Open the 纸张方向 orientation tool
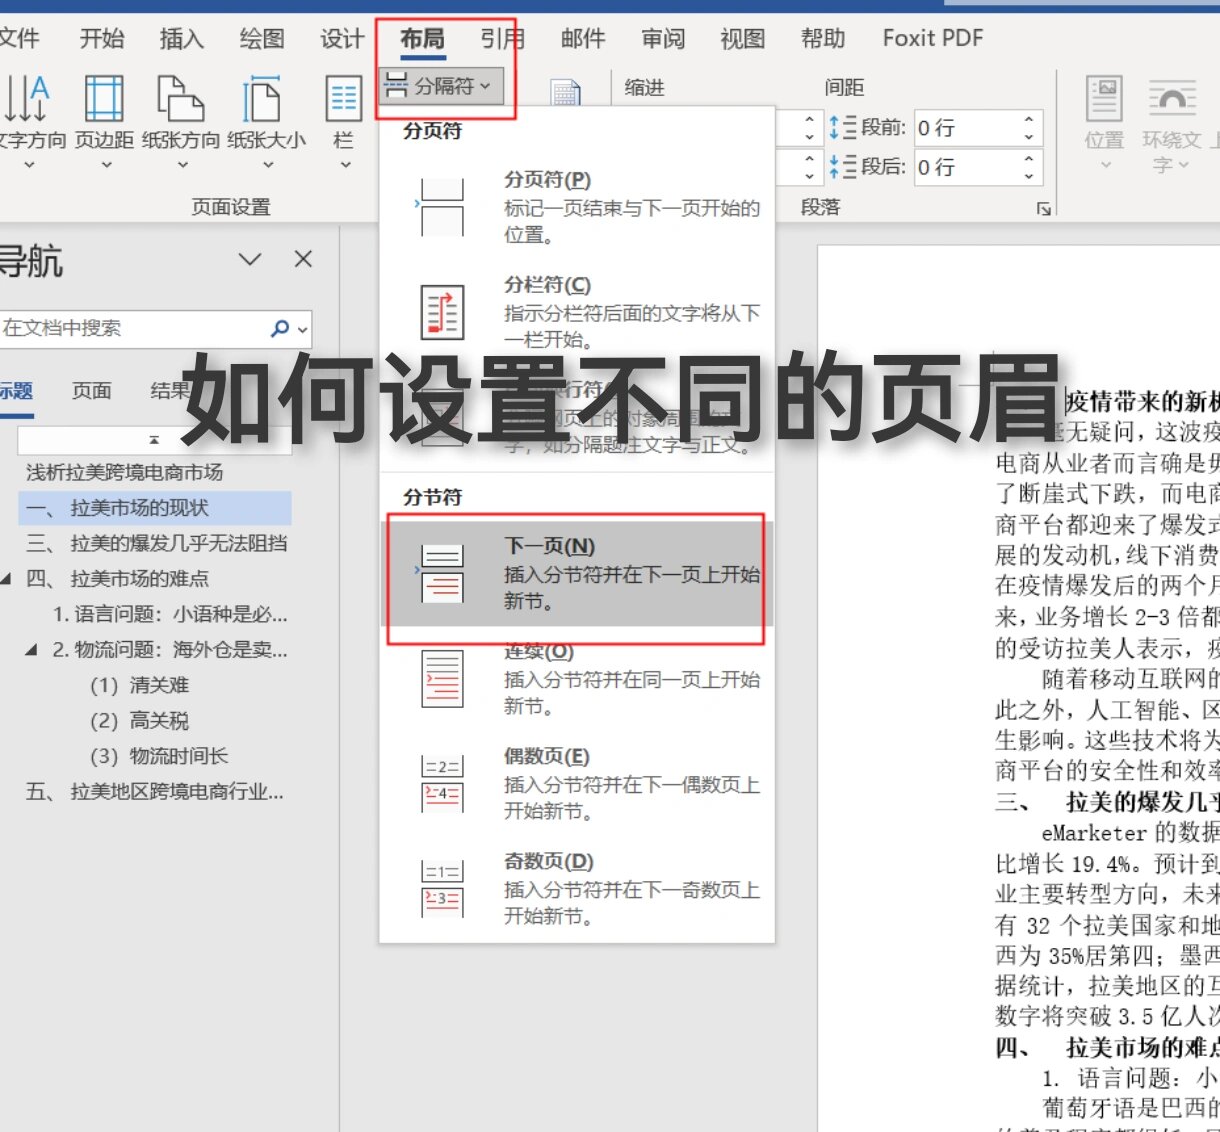 point(181,120)
